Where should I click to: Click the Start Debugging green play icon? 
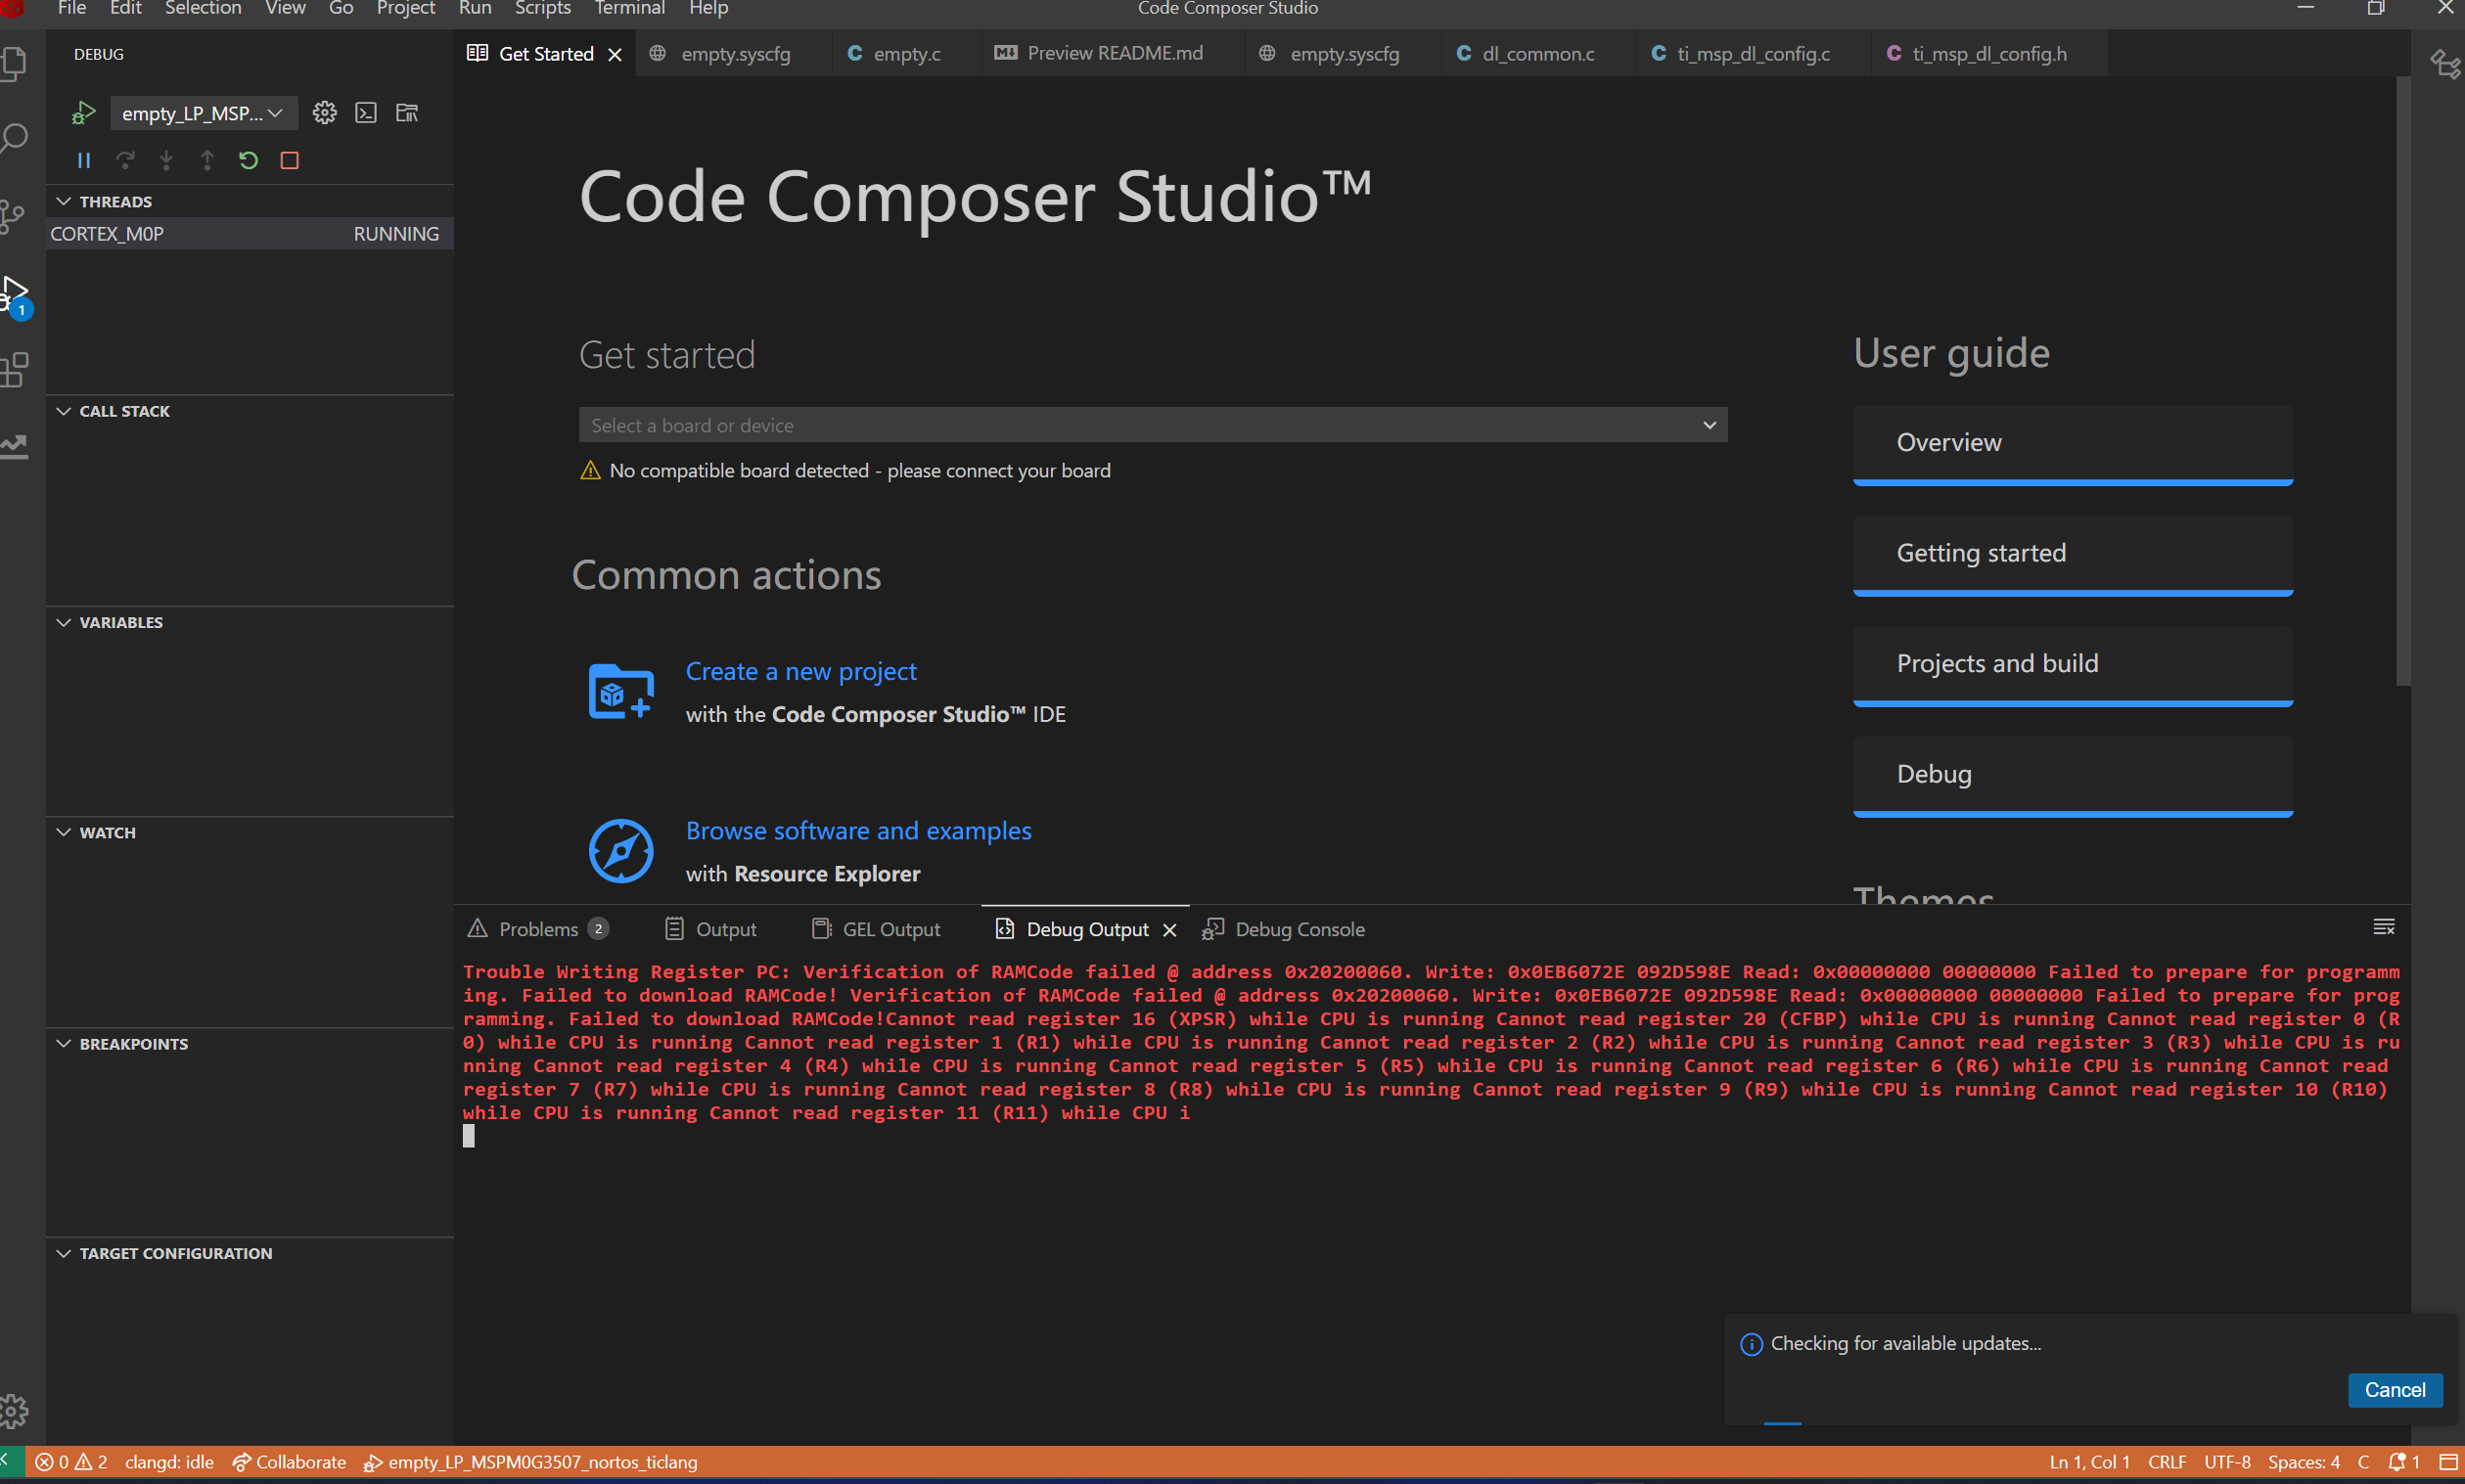[84, 113]
